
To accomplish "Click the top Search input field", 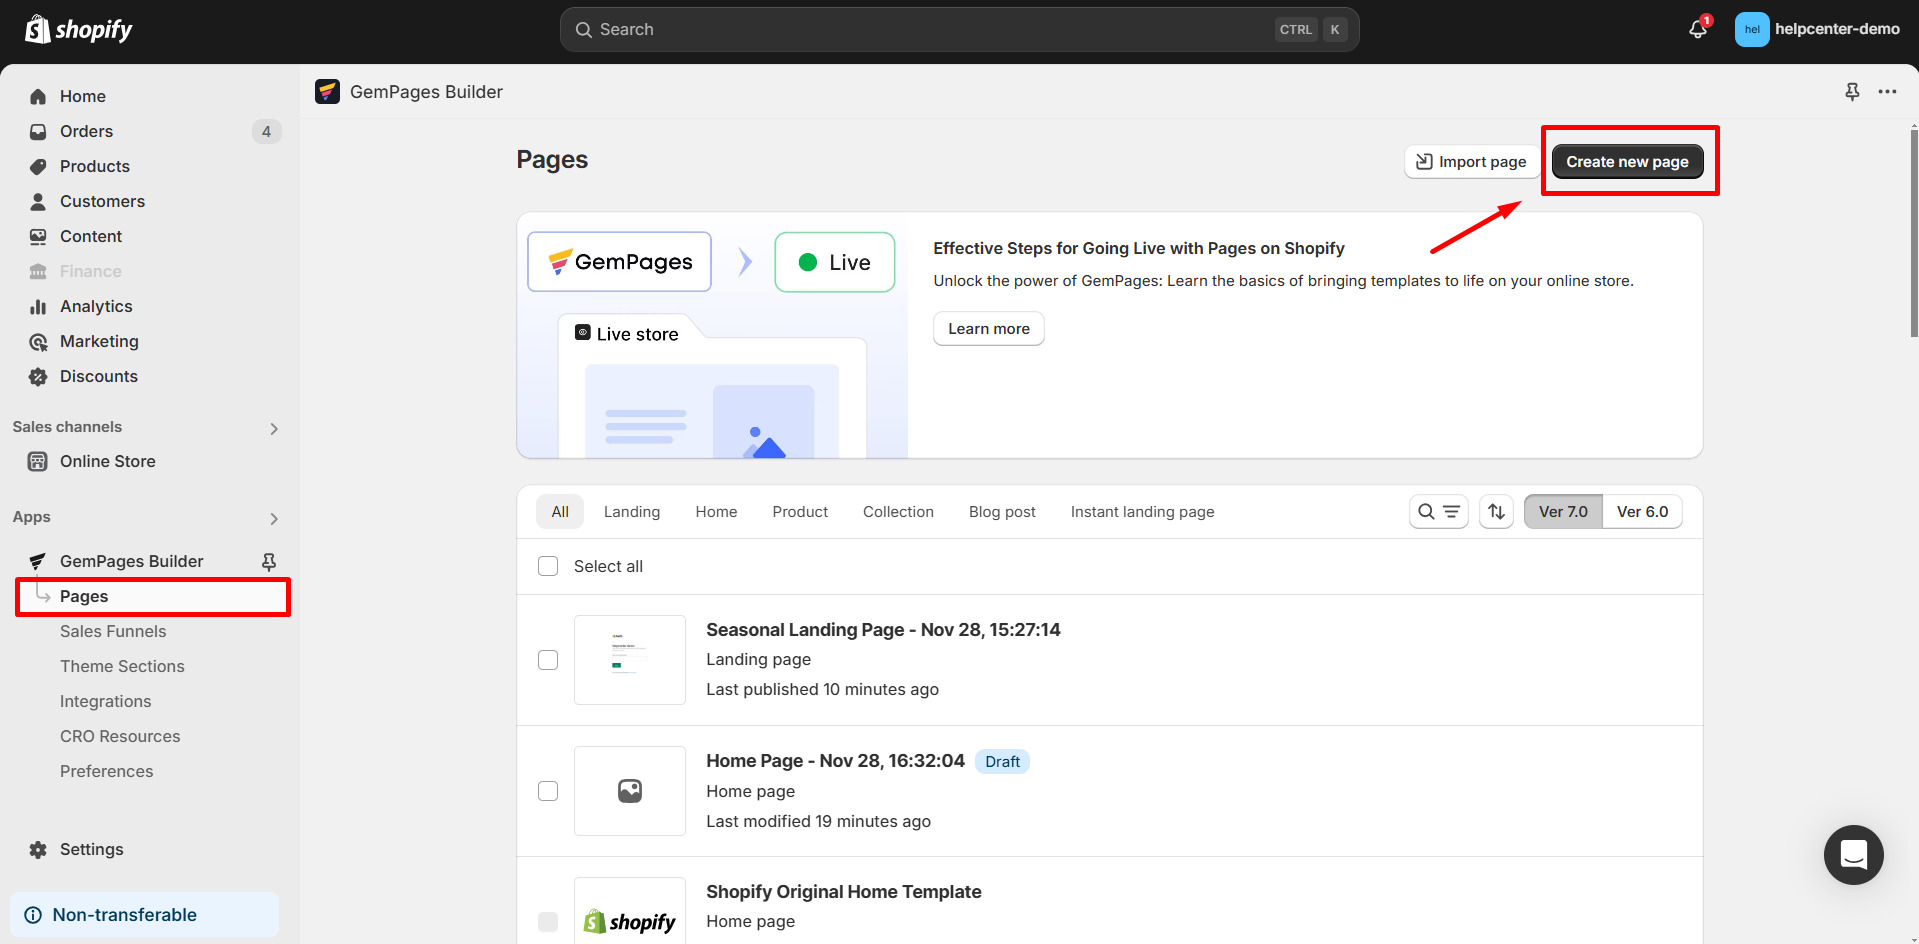I will tap(960, 29).
